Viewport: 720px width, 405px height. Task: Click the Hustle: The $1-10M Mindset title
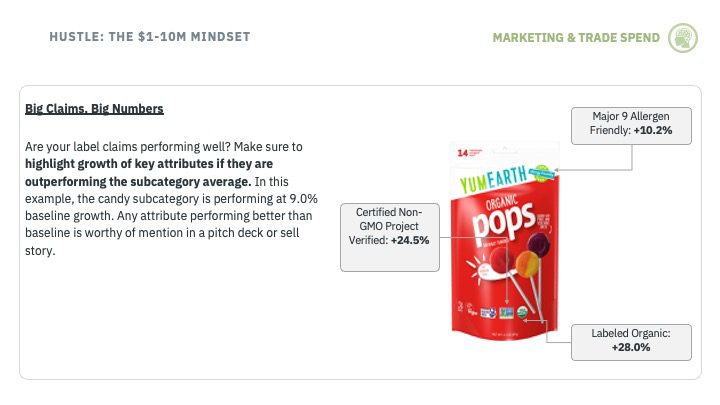coord(150,37)
